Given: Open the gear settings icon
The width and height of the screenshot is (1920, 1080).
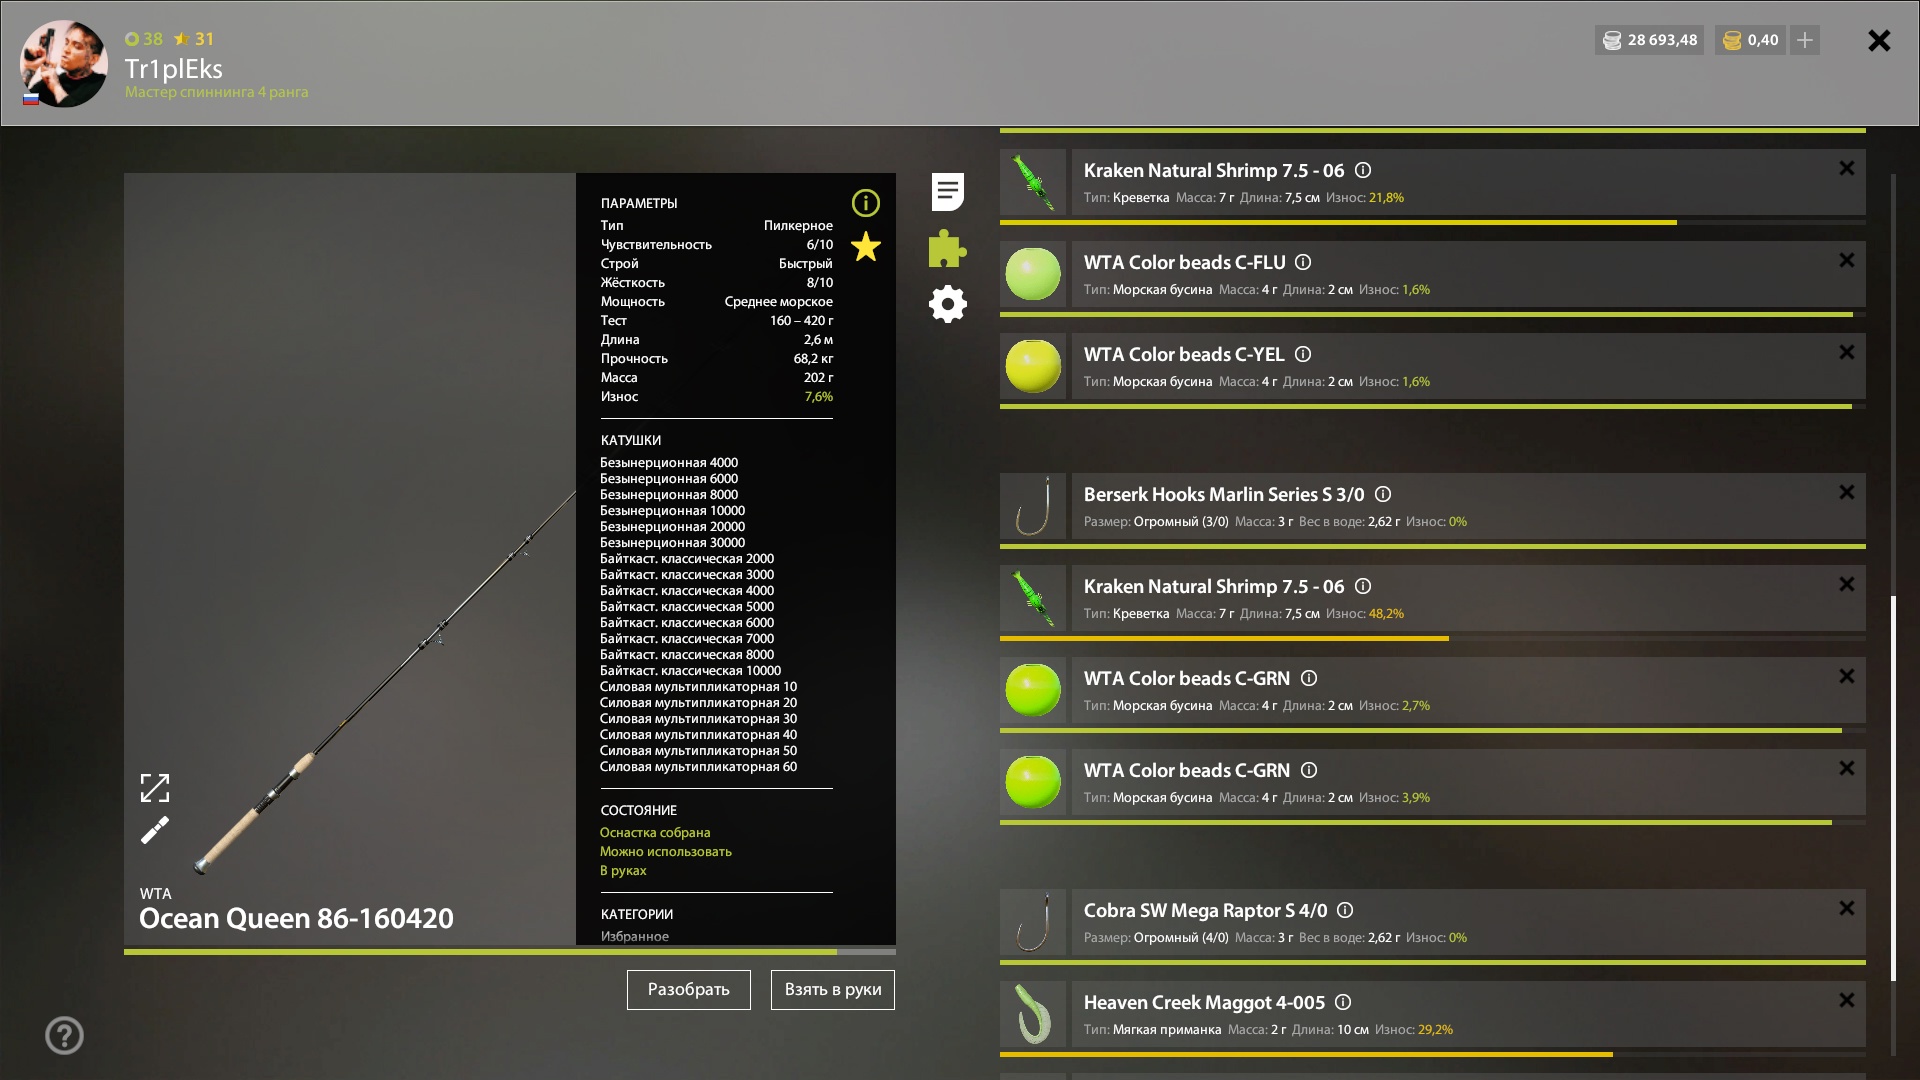Looking at the screenshot, I should (947, 304).
